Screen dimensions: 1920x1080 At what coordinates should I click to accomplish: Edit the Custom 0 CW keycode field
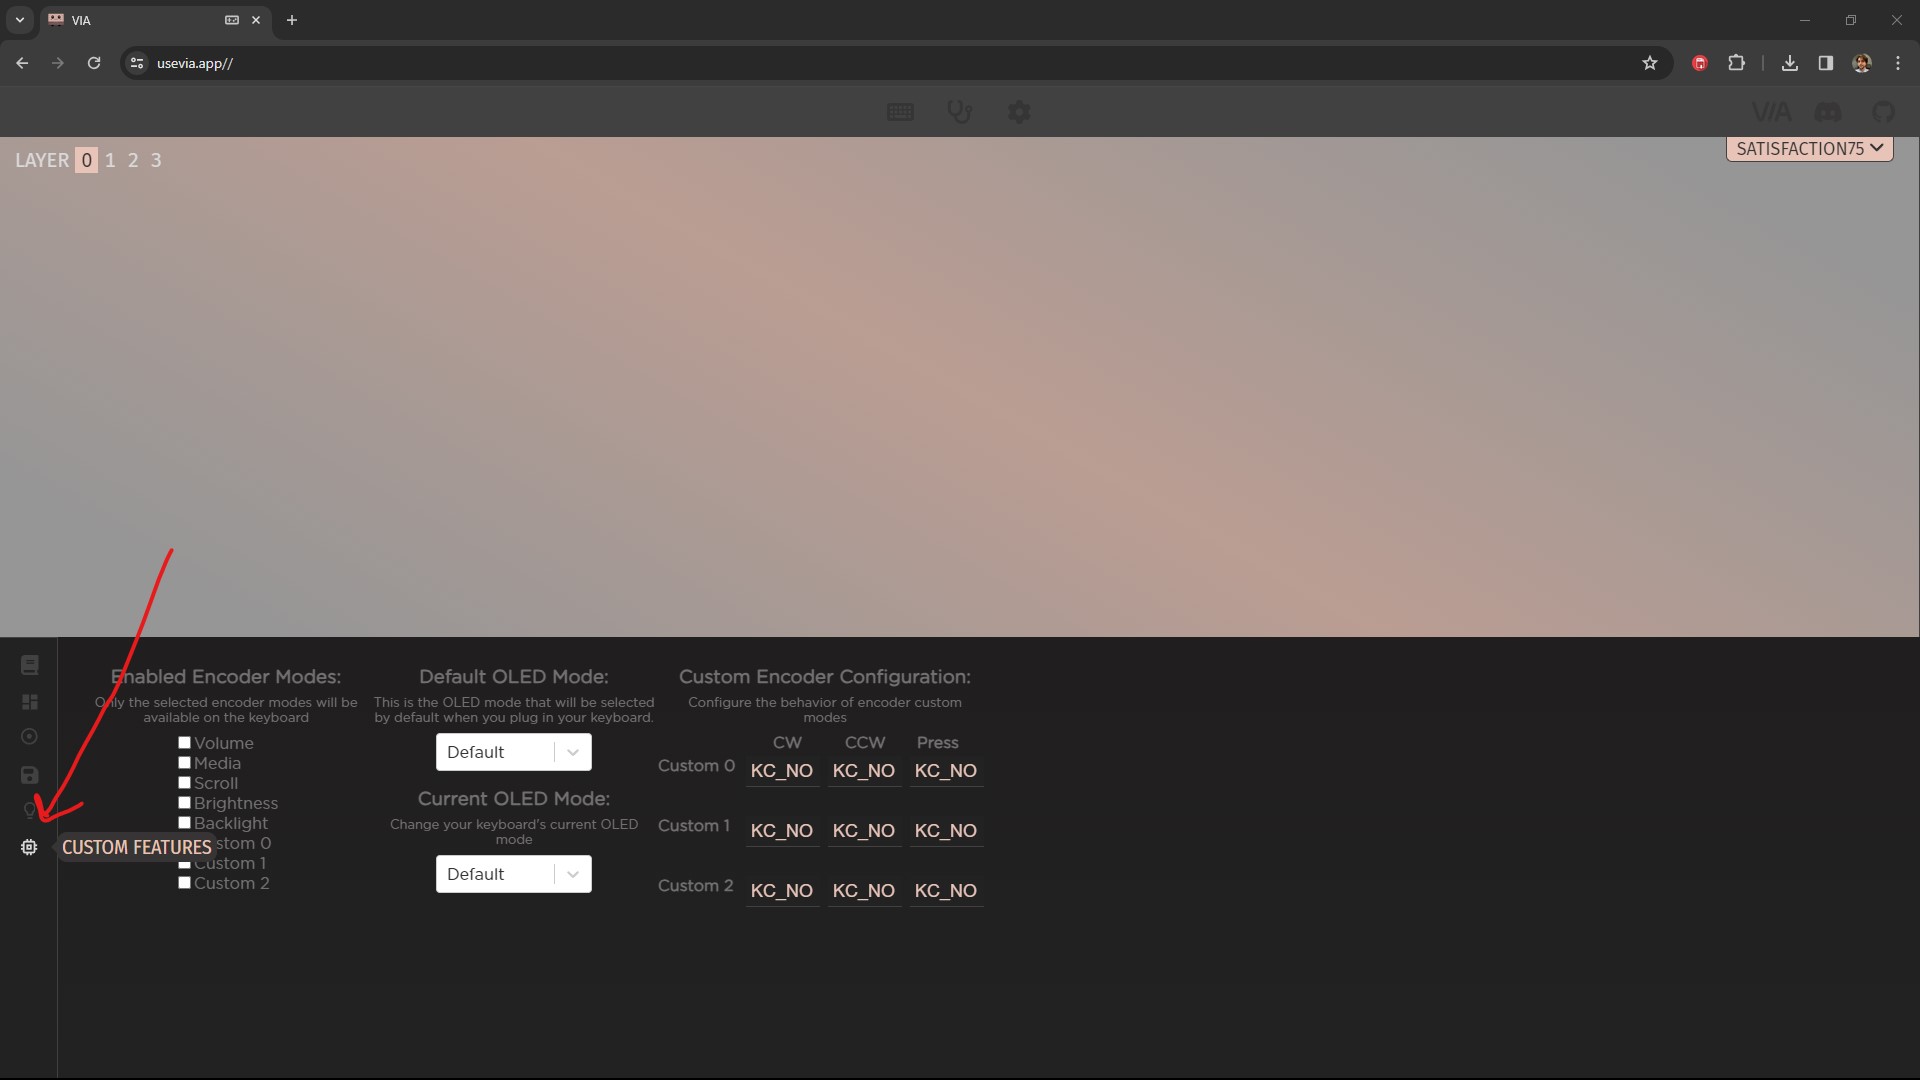(x=782, y=771)
